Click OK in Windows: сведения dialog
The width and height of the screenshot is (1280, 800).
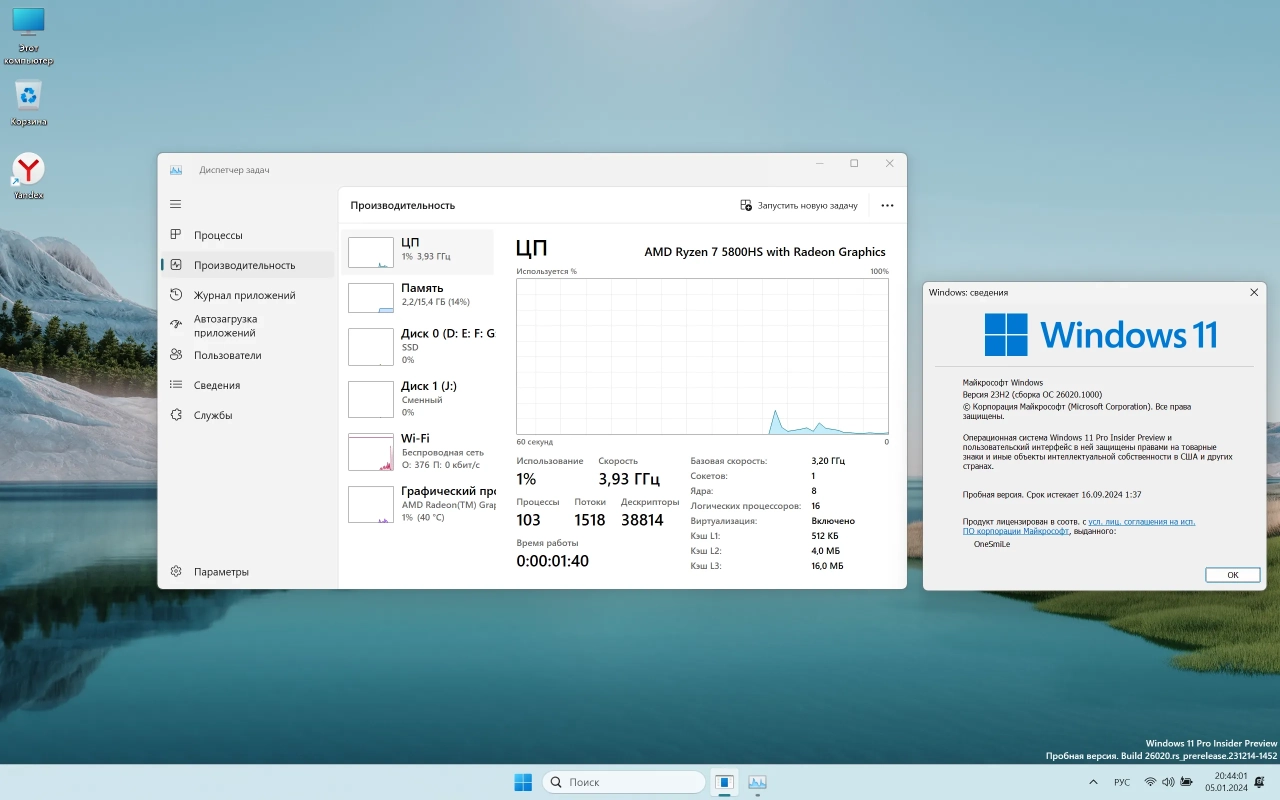click(x=1233, y=575)
